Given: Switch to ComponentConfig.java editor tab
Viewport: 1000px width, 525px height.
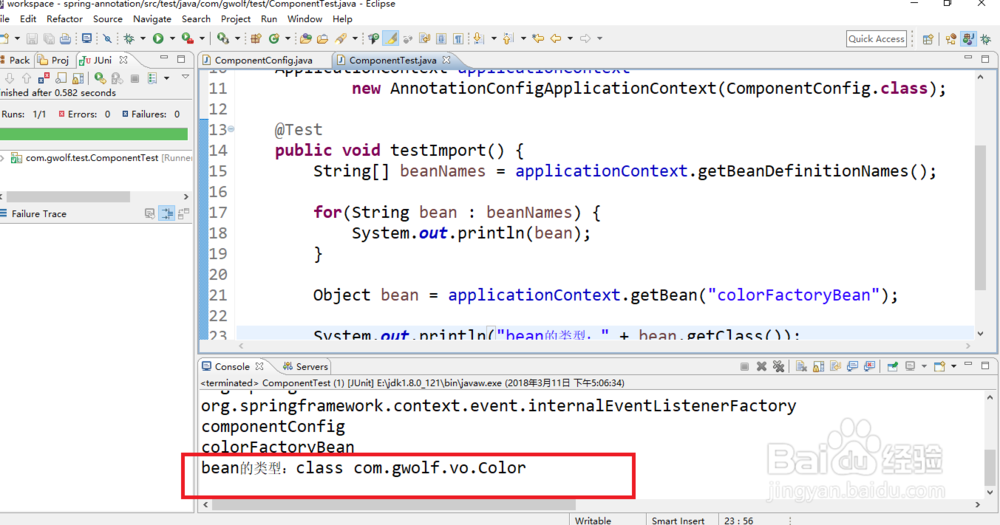Looking at the screenshot, I should coord(258,60).
